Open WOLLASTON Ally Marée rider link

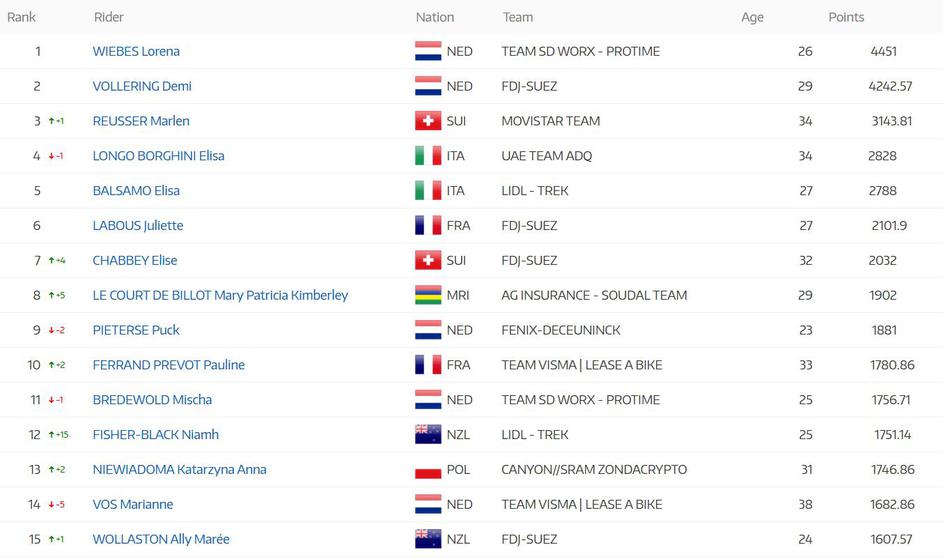click(x=161, y=539)
